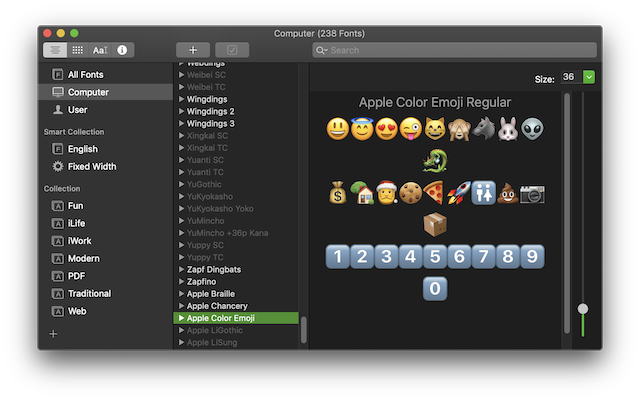Click the font list scrollbar thumb
This screenshot has width=640, height=400.
(x=304, y=330)
